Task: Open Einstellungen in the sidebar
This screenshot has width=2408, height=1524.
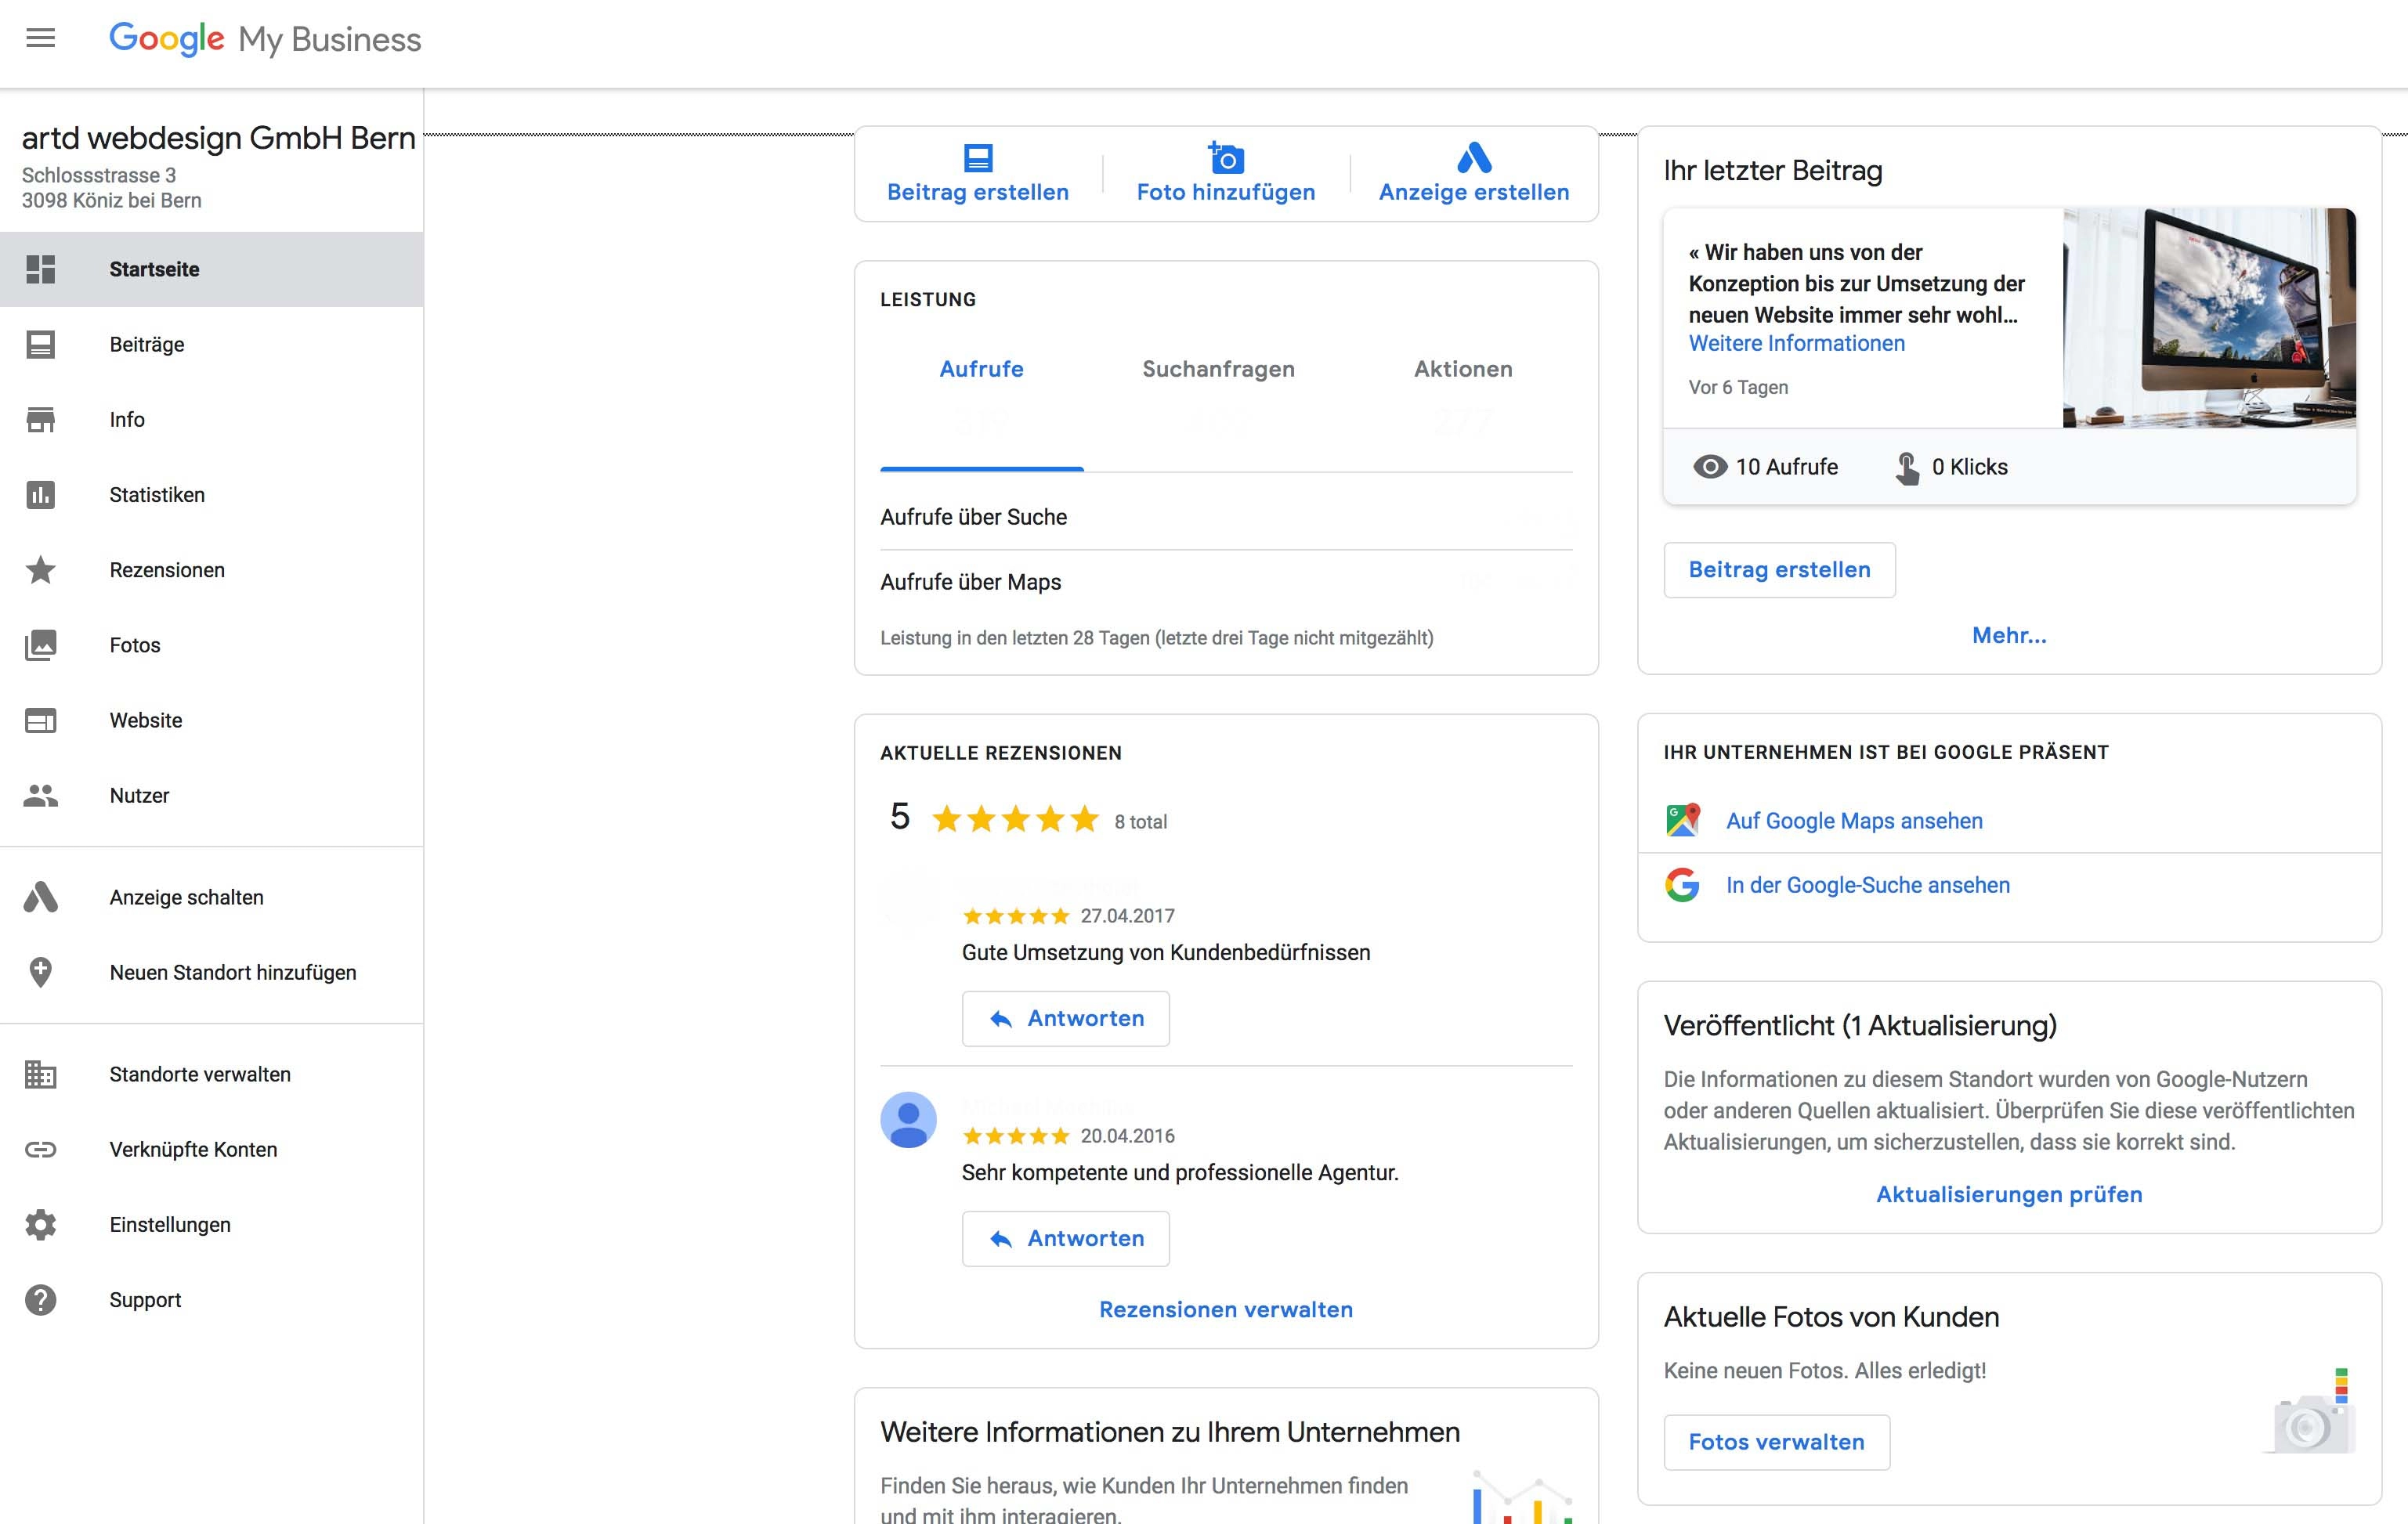Action: (x=211, y=1225)
